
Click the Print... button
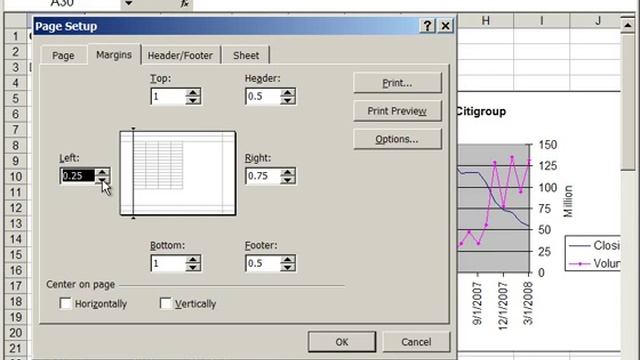(397, 83)
